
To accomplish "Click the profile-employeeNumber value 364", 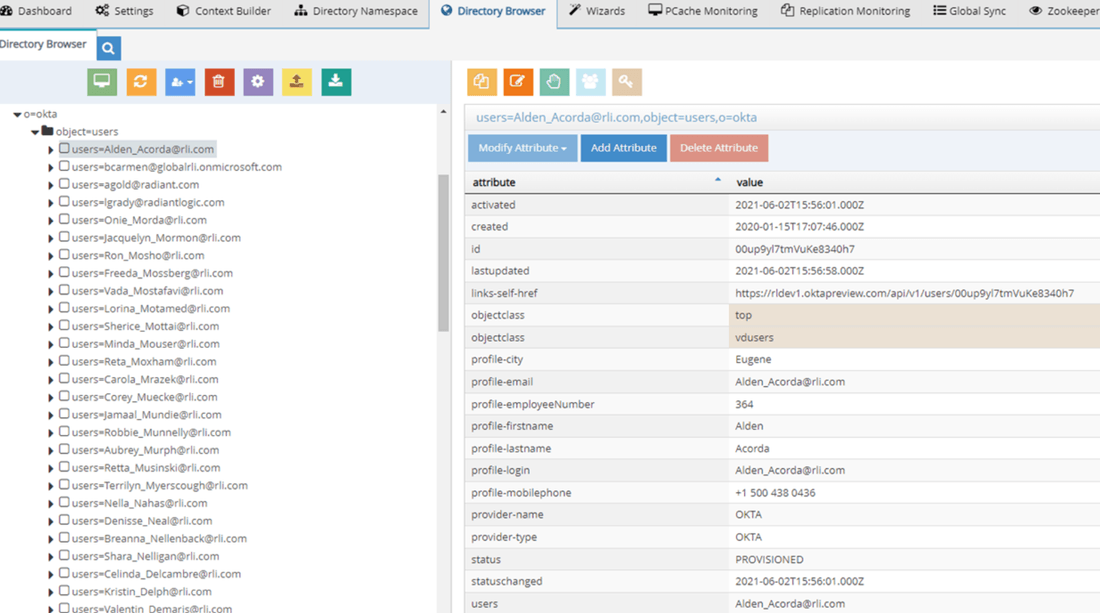I will point(744,404).
